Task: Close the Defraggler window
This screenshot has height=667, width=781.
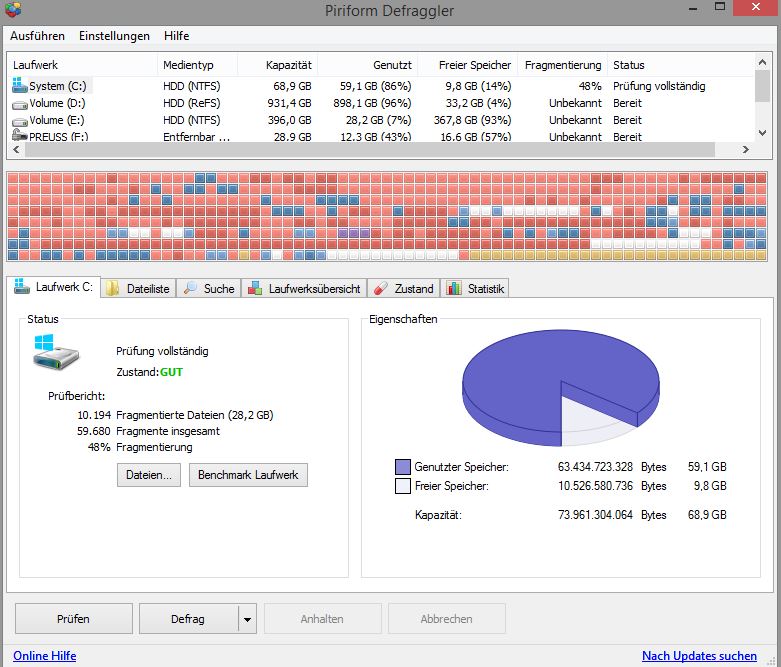Action: 756,7
